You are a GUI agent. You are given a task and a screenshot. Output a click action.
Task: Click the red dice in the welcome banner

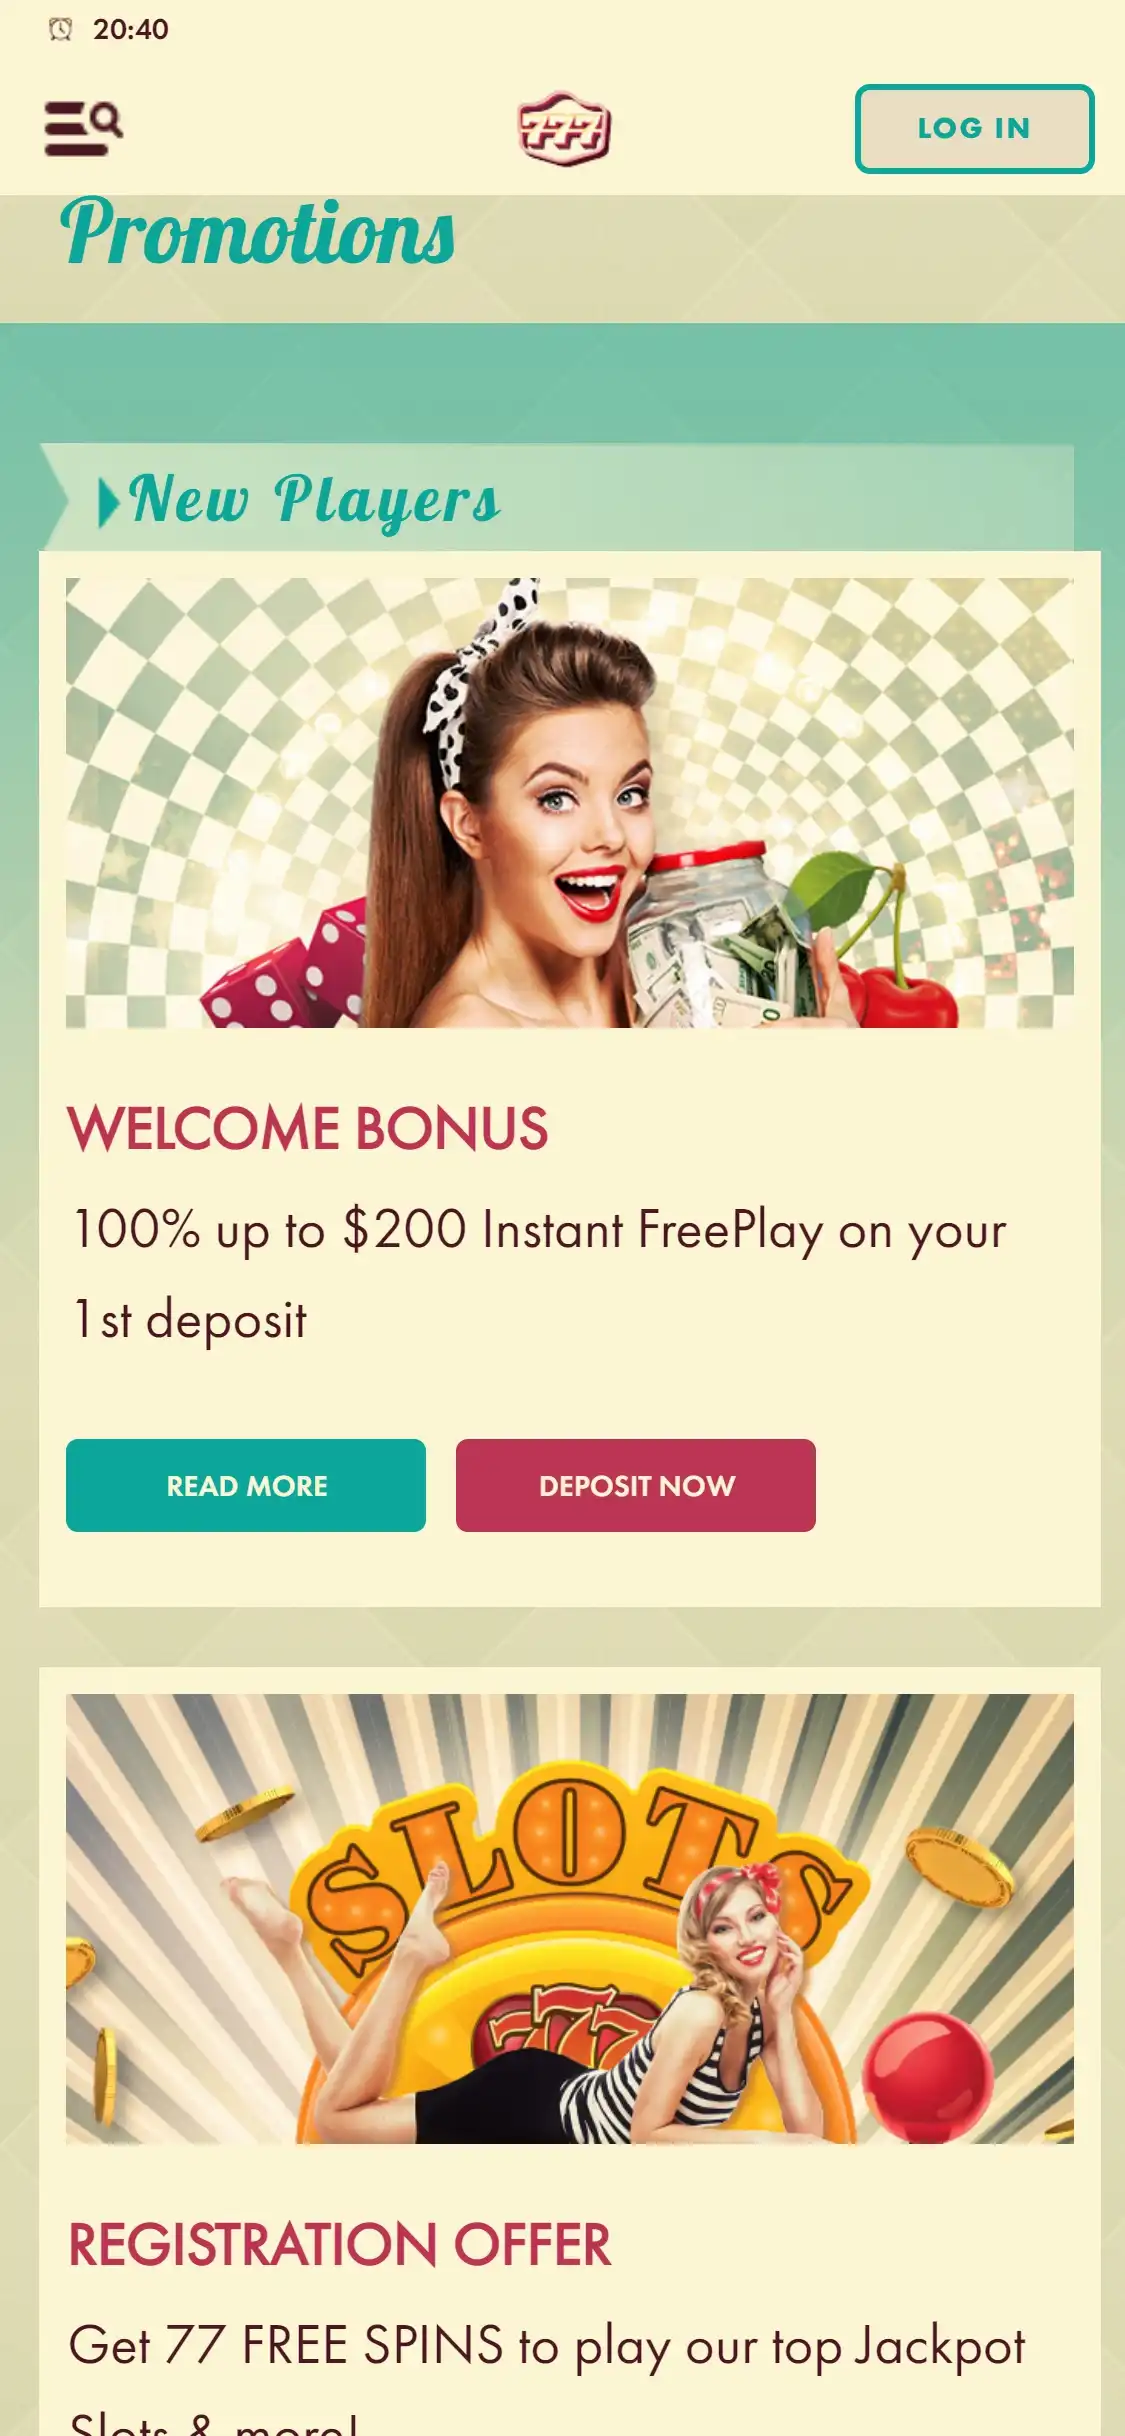tap(285, 965)
